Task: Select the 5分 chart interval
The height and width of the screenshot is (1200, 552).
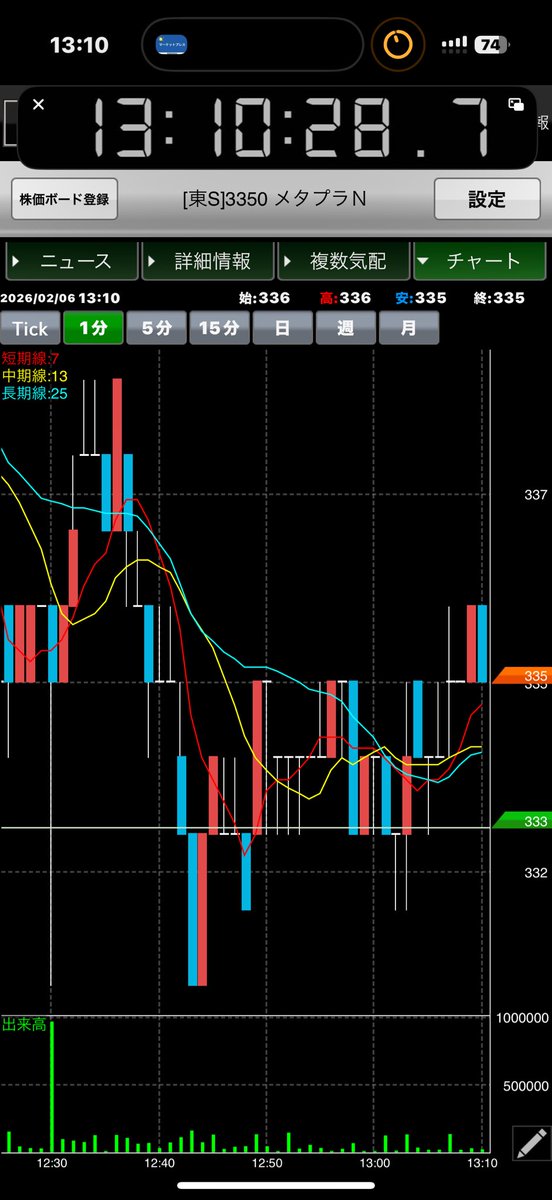Action: [156, 328]
